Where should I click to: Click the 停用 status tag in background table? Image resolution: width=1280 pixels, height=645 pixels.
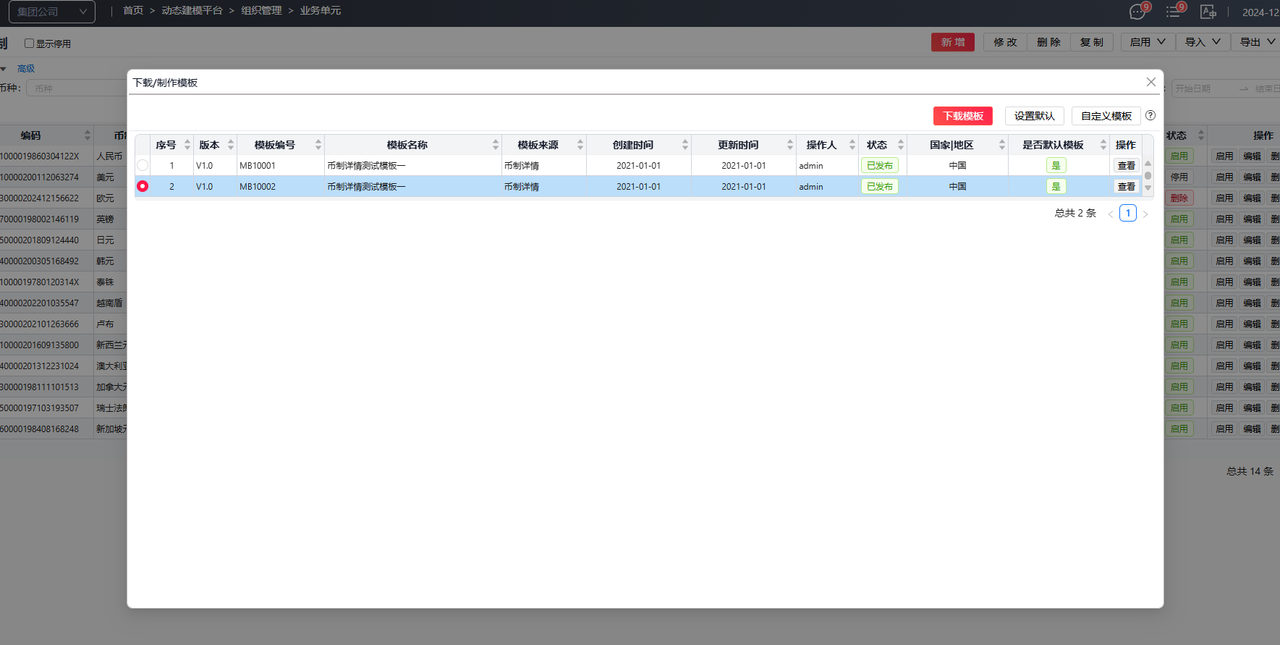pos(1180,177)
